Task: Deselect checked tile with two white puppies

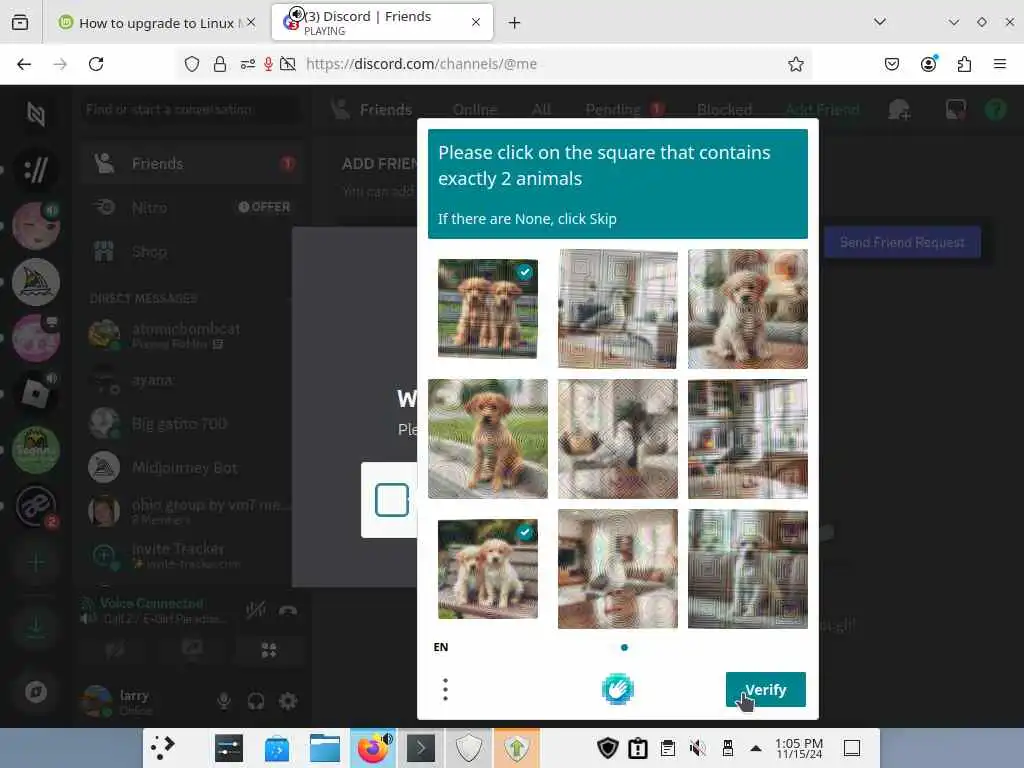Action: [488, 569]
